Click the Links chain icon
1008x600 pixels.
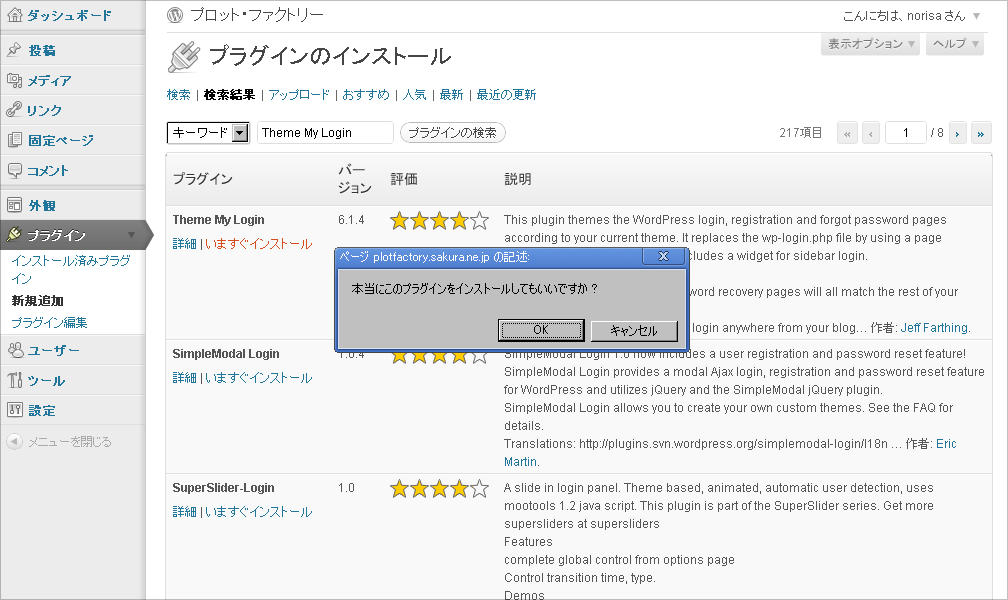pyautogui.click(x=14, y=109)
